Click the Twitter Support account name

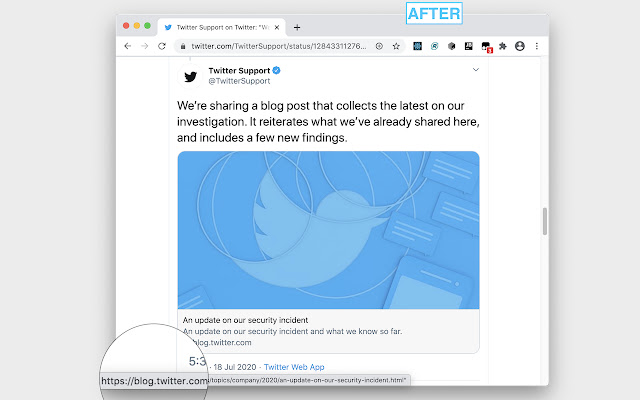pos(239,71)
